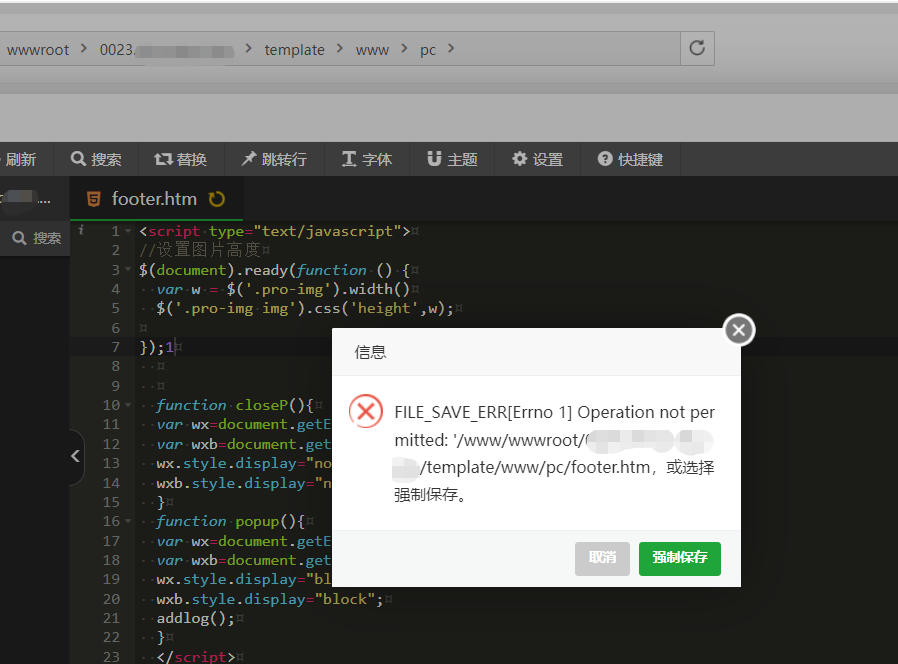This screenshot has width=898, height=664.
Task: Click the magnifier icon on 搜索 toolbar item
Action: (78, 159)
